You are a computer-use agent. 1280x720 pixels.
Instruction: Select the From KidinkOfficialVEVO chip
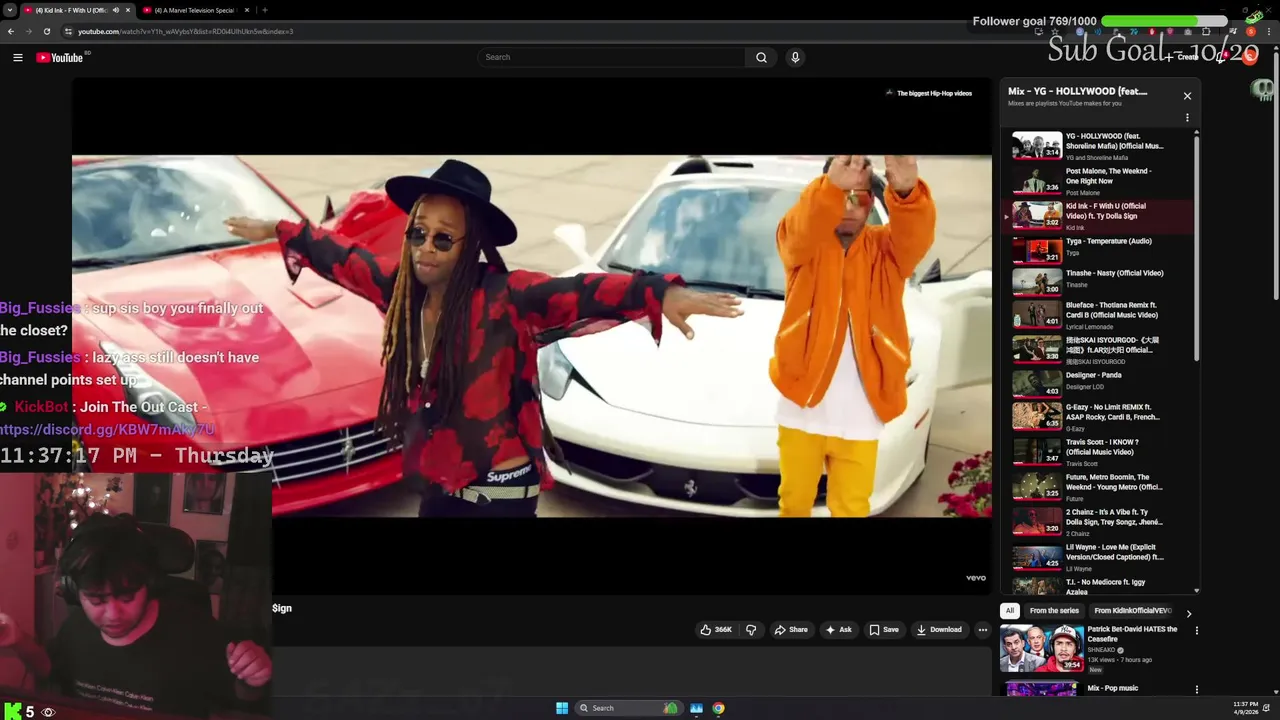tap(1132, 611)
